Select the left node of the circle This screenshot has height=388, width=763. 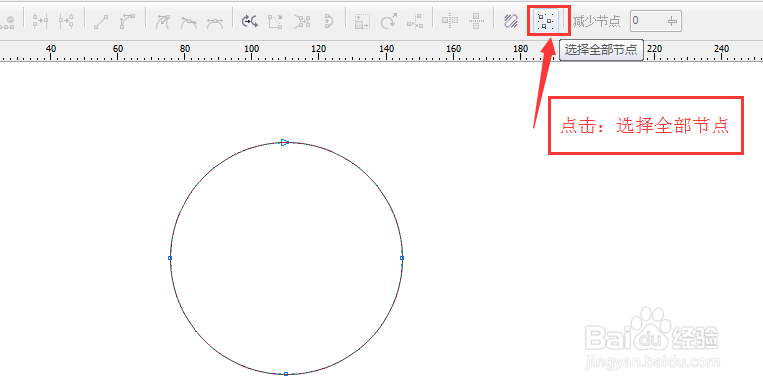[x=170, y=258]
